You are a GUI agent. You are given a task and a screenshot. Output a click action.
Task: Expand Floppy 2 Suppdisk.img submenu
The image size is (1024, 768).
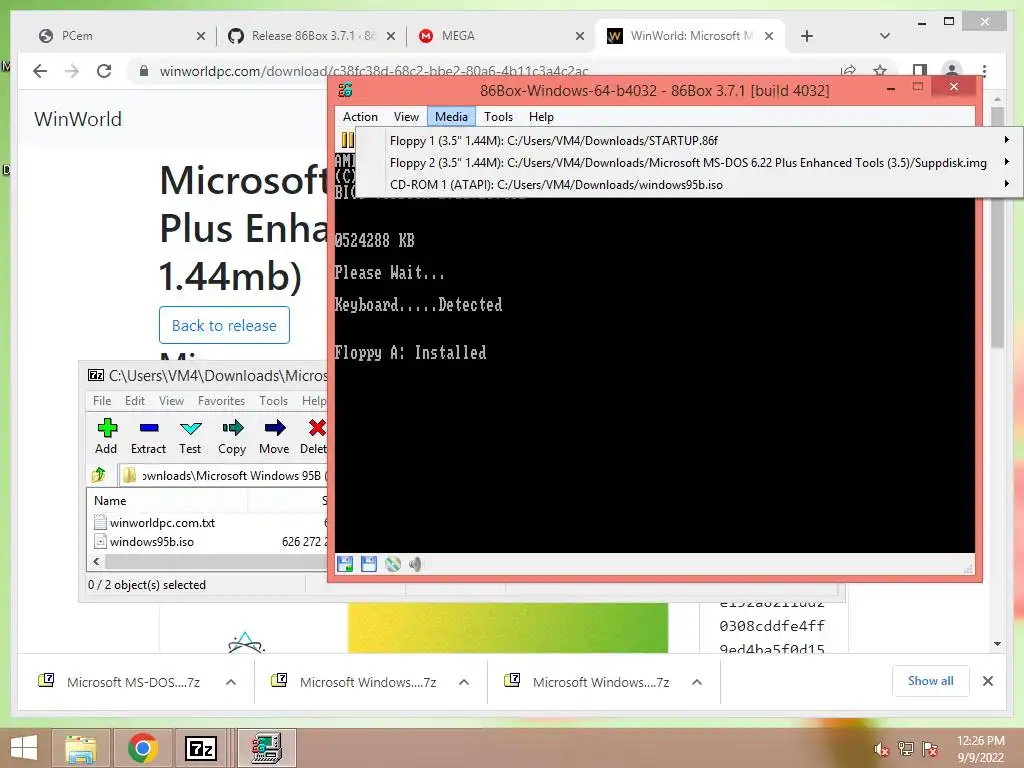(x=1006, y=162)
